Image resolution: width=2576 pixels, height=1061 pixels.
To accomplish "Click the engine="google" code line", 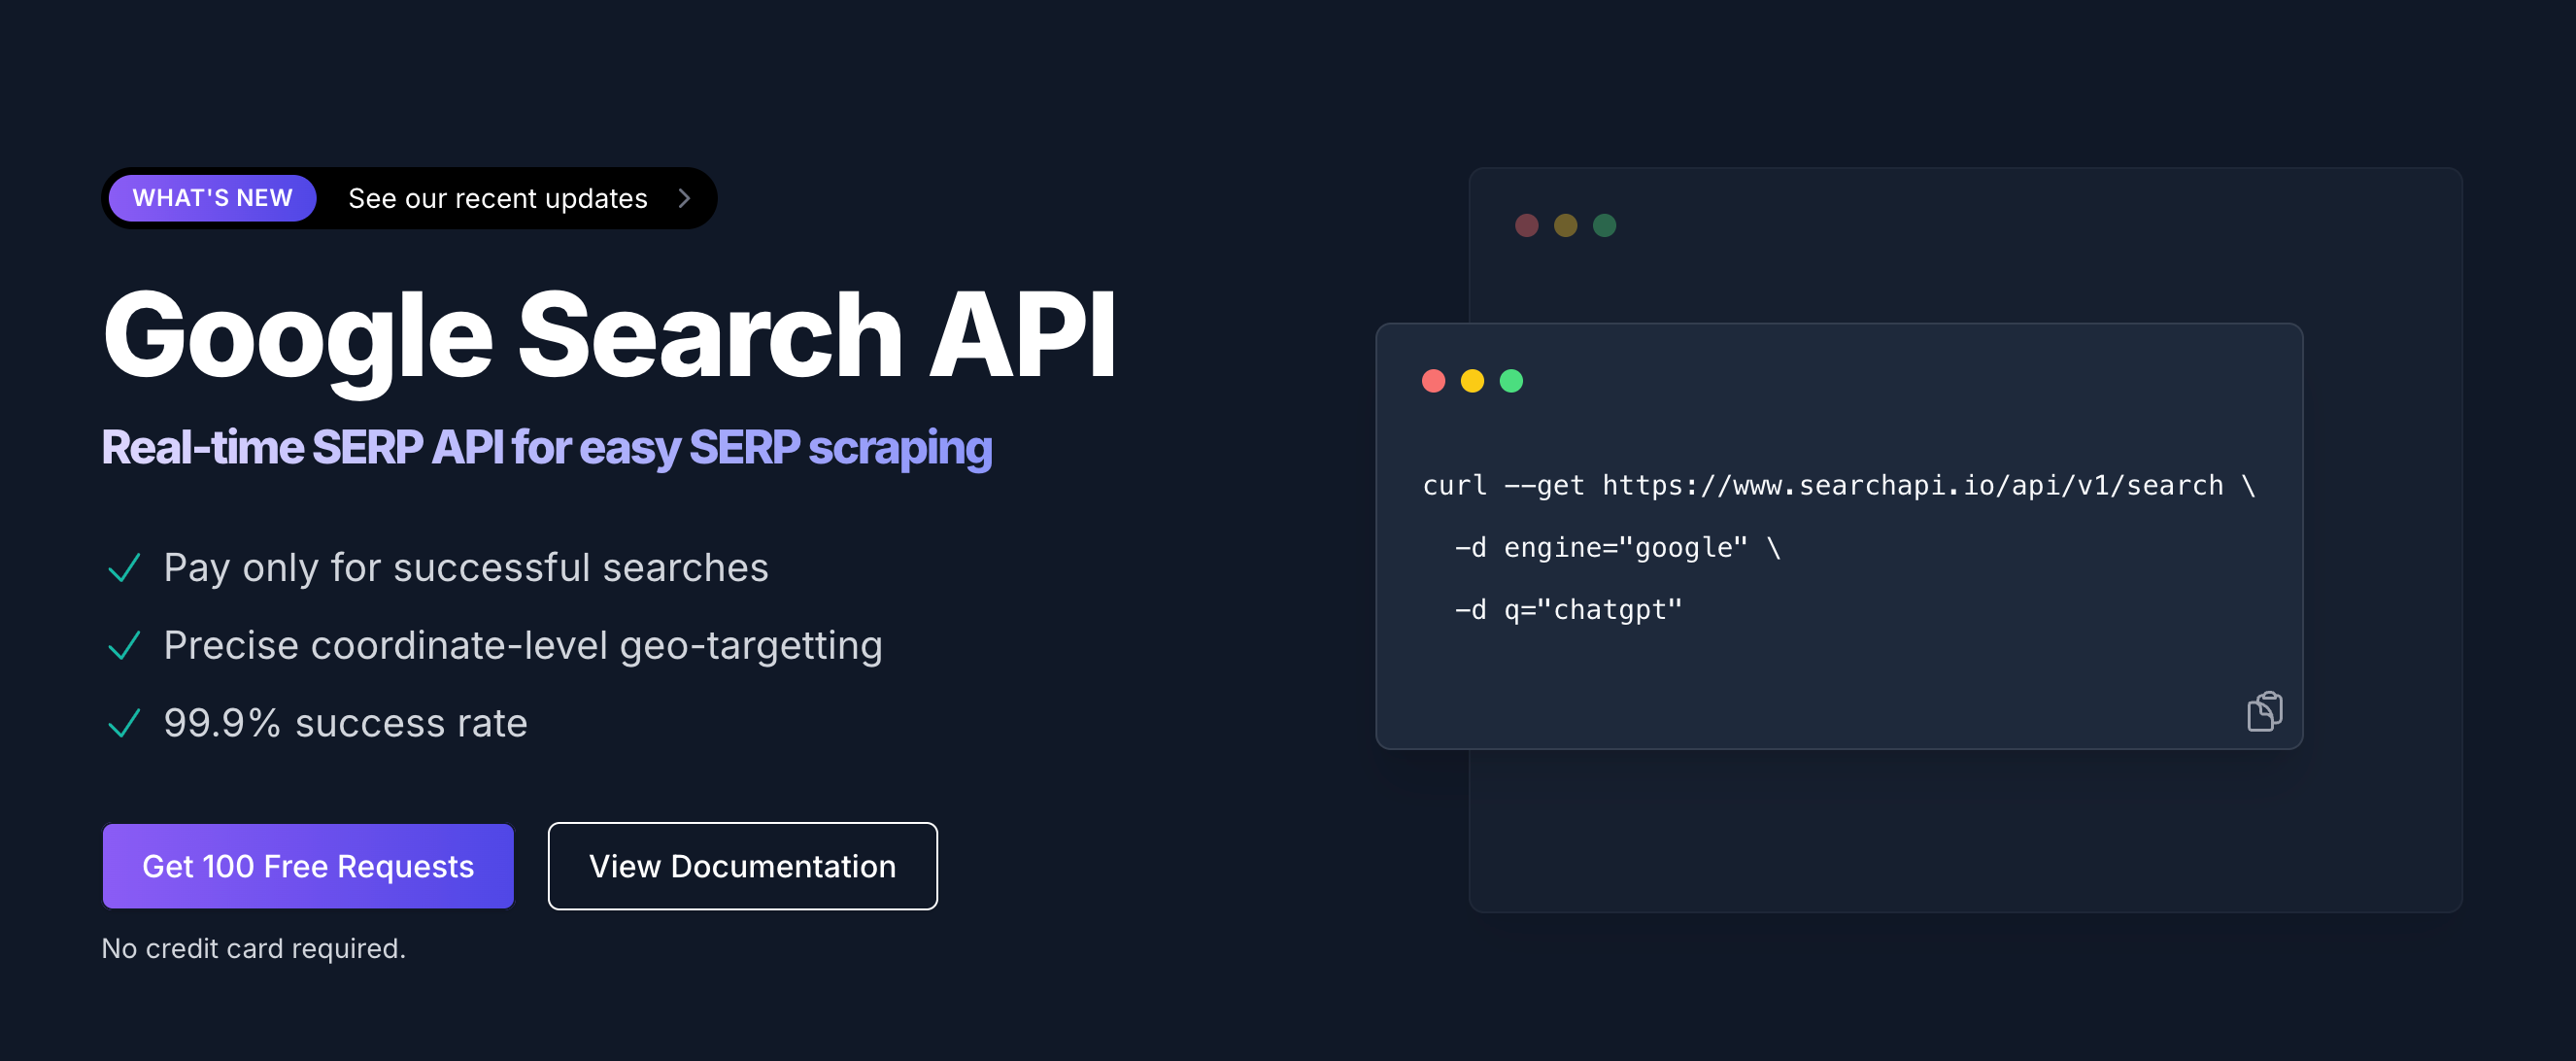I will tap(1617, 548).
